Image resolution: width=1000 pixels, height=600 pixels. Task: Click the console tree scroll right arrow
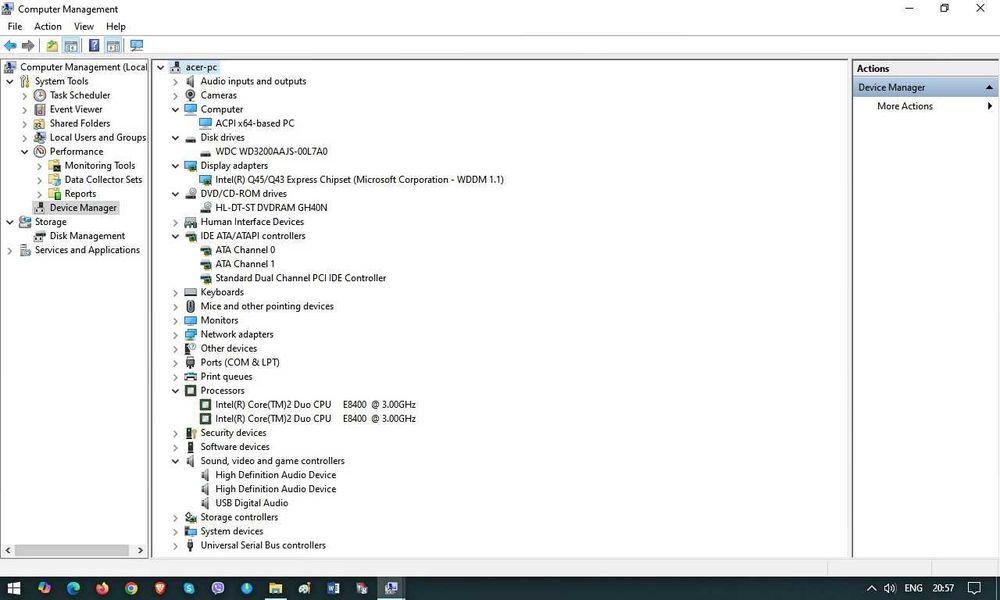point(140,550)
